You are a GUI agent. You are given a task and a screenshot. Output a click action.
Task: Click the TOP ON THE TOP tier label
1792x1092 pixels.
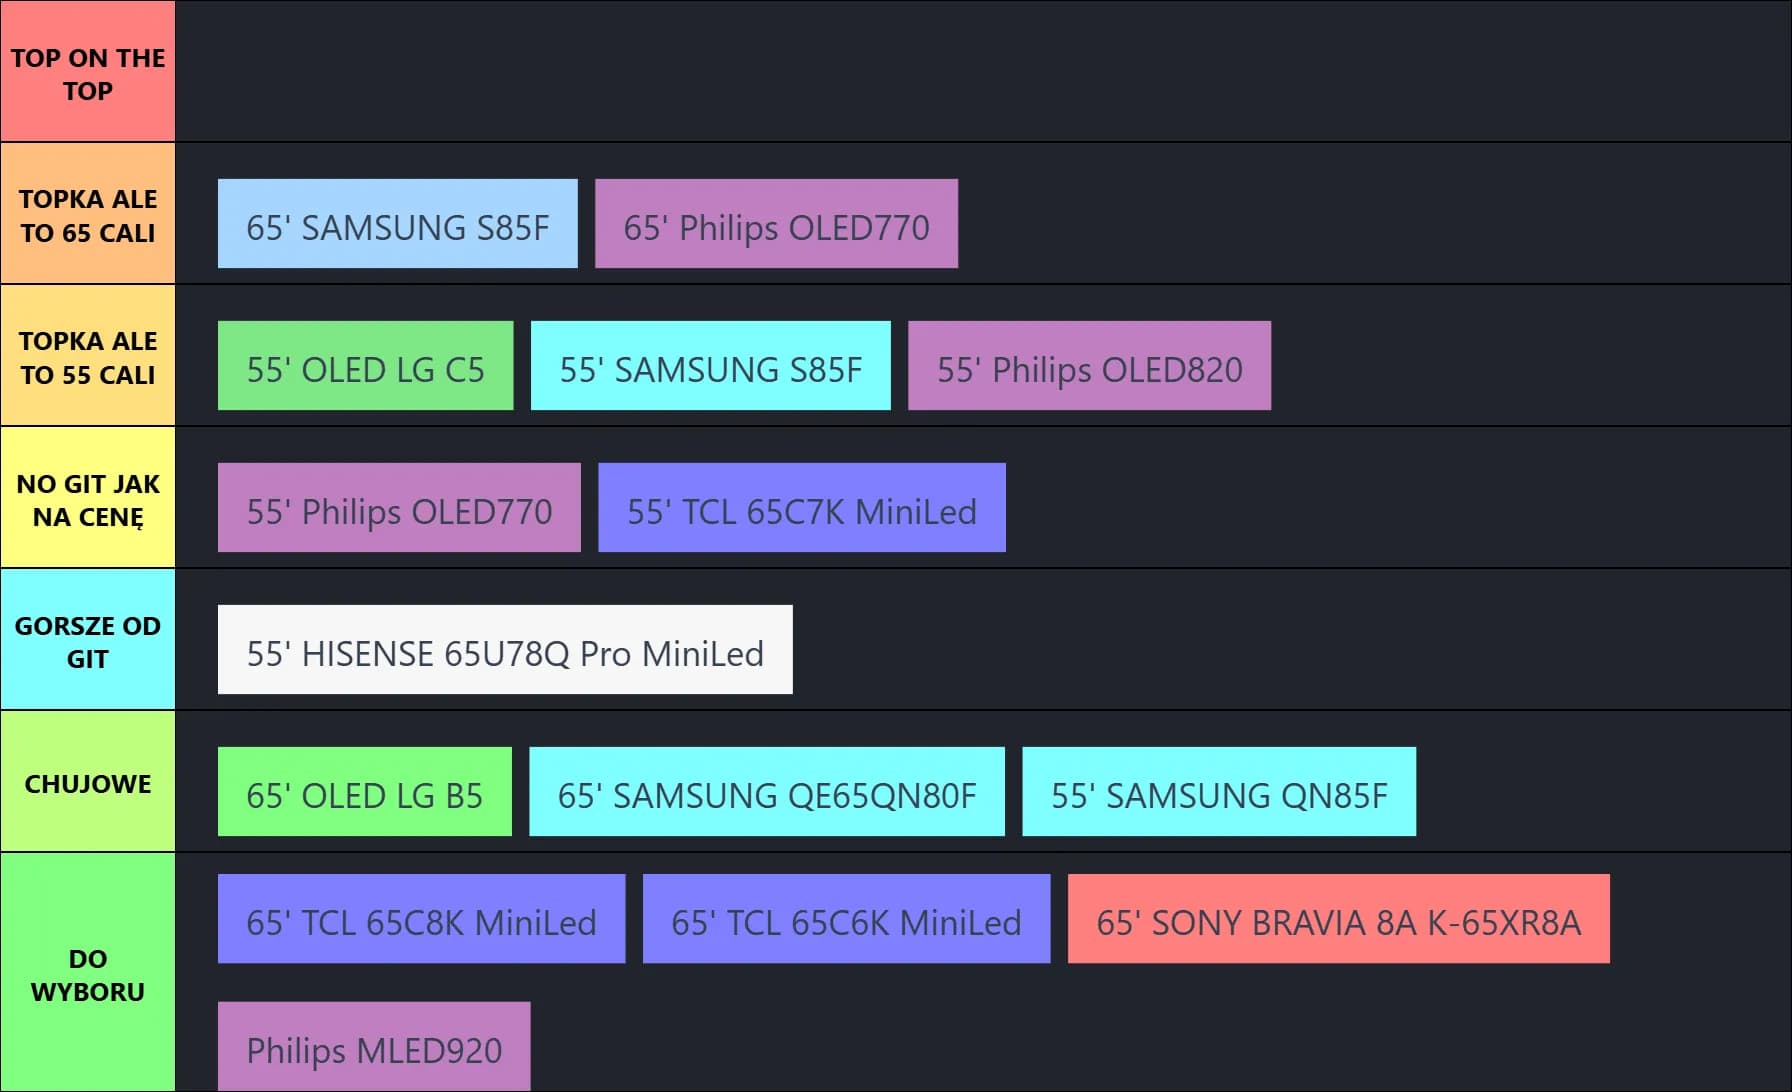pos(88,73)
